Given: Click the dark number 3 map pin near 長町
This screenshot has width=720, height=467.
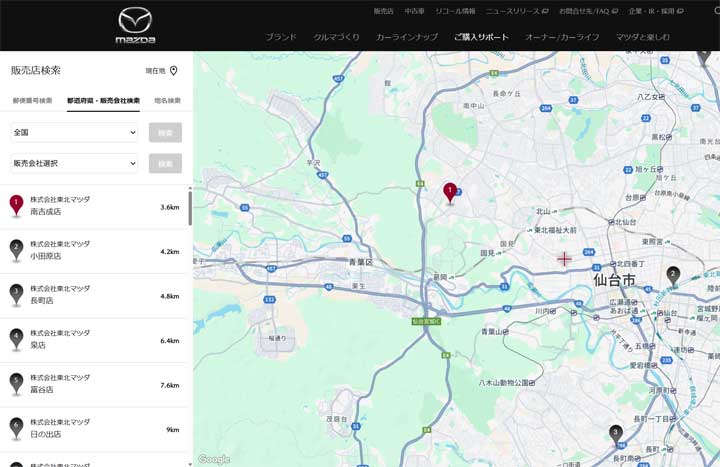Looking at the screenshot, I should (616, 435).
